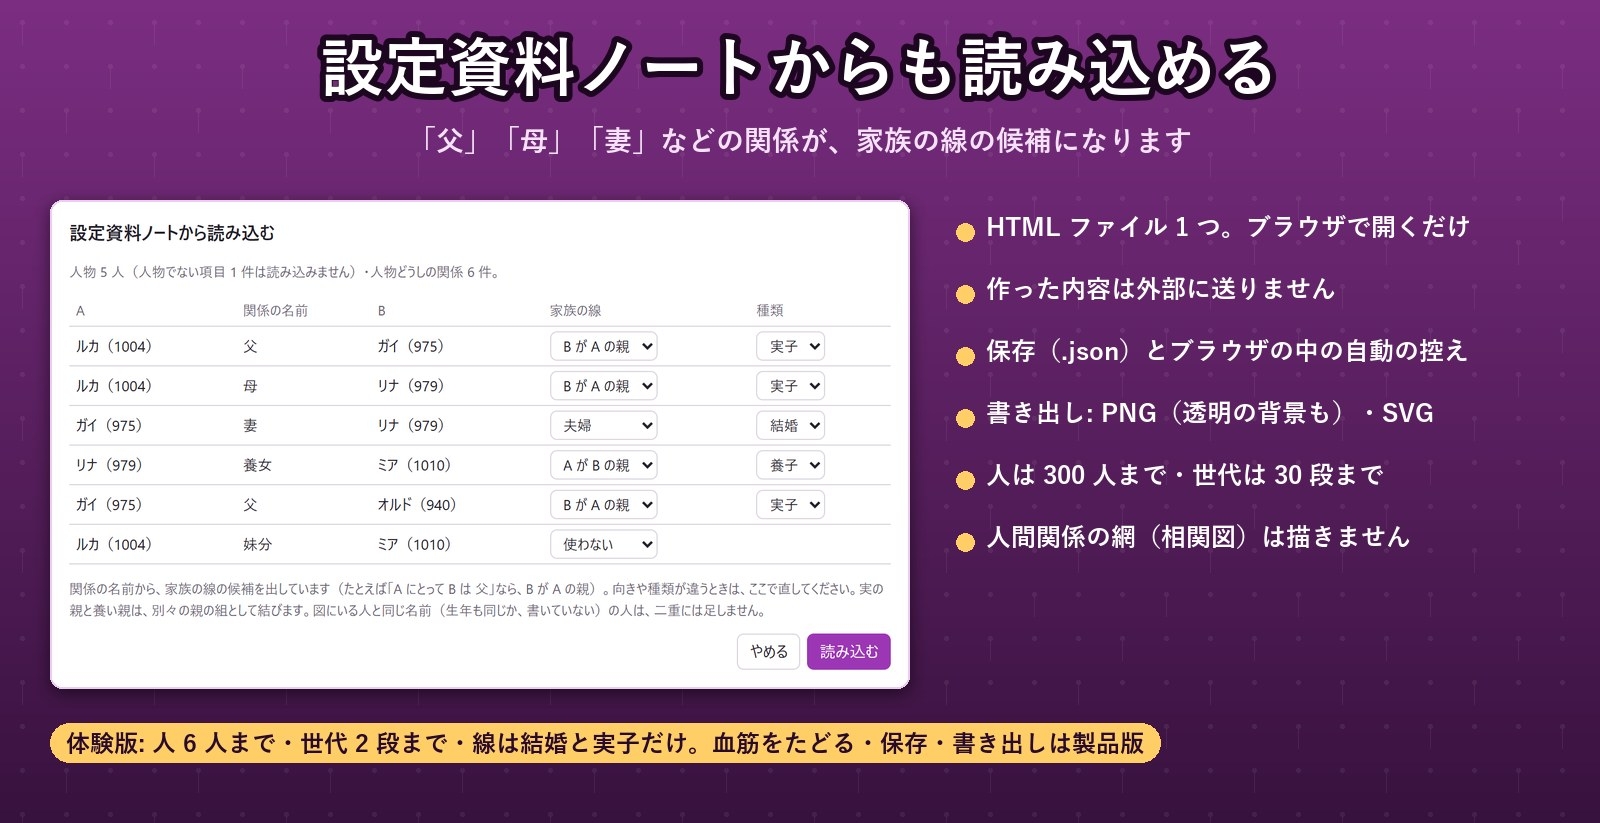The width and height of the screenshot is (1600, 823).
Task: Open the 'A が B の親' family line dropdown
Action: click(x=604, y=465)
